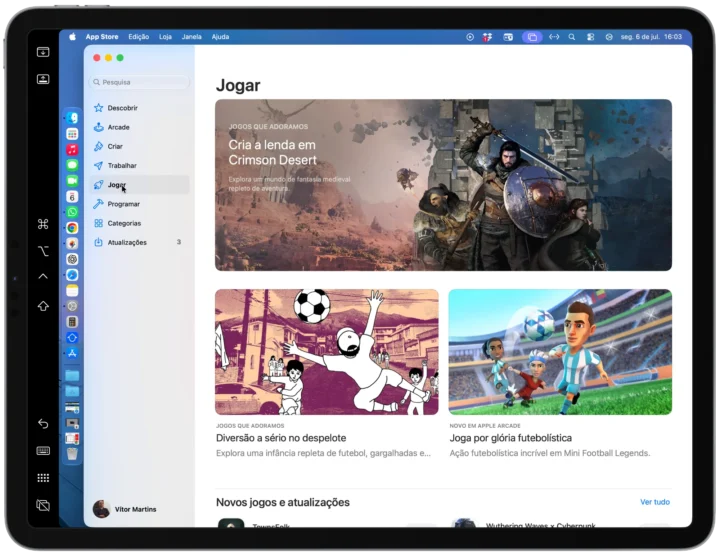Click the Atualizações download icon
720x557 pixels.
(x=98, y=242)
